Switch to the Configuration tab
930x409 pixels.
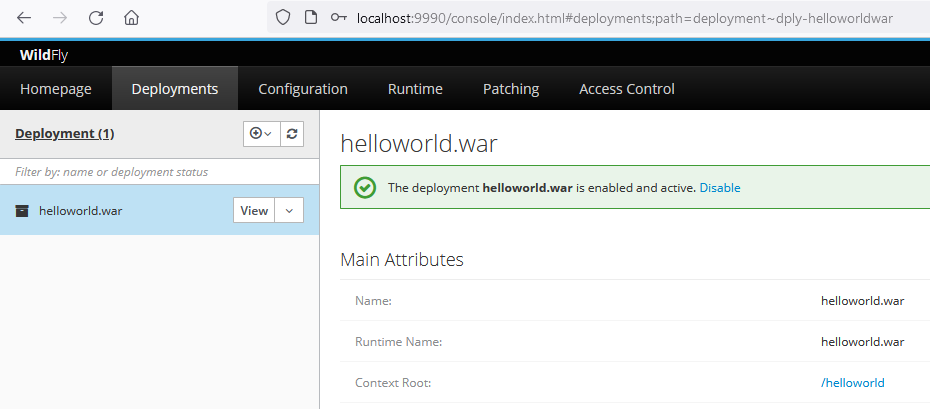(303, 89)
